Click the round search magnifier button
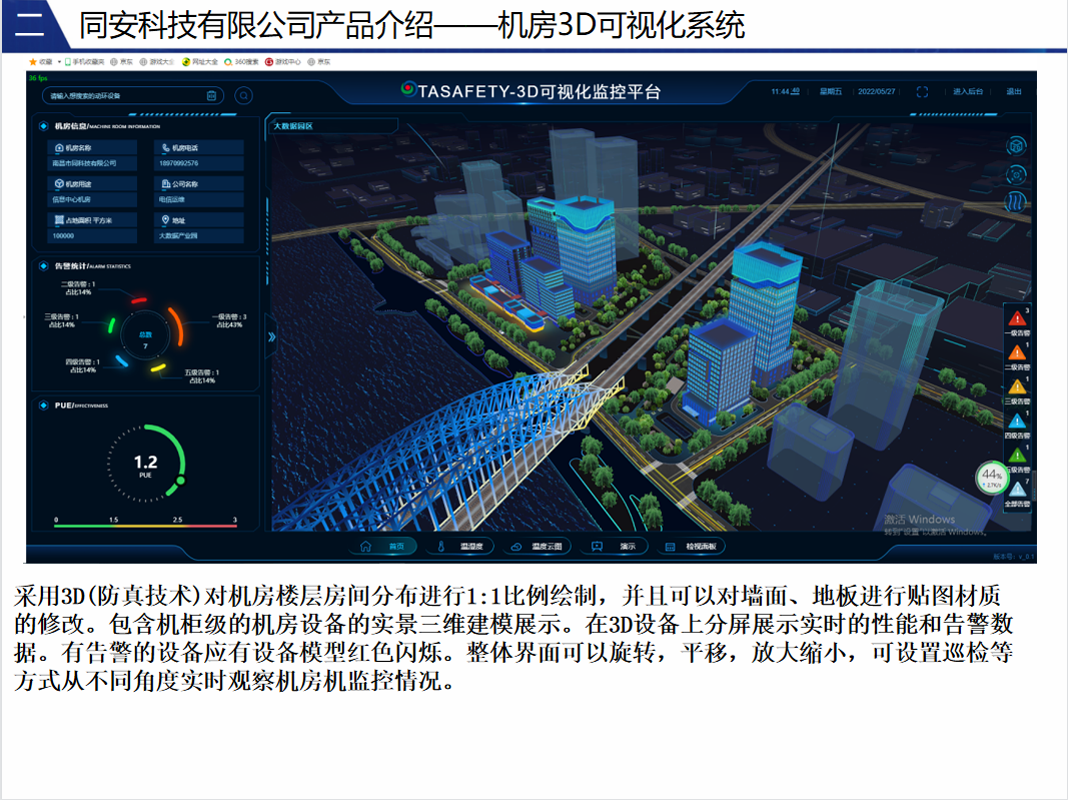 (244, 96)
